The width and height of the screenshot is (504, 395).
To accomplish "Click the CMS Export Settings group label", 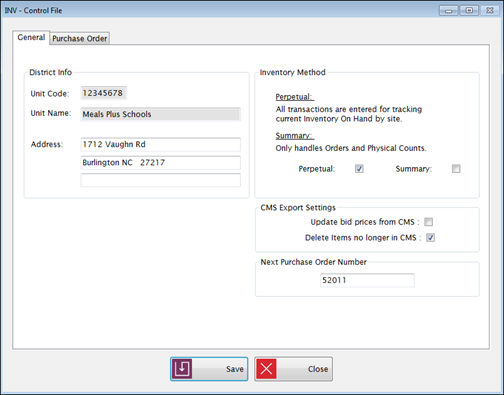I will coord(298,208).
